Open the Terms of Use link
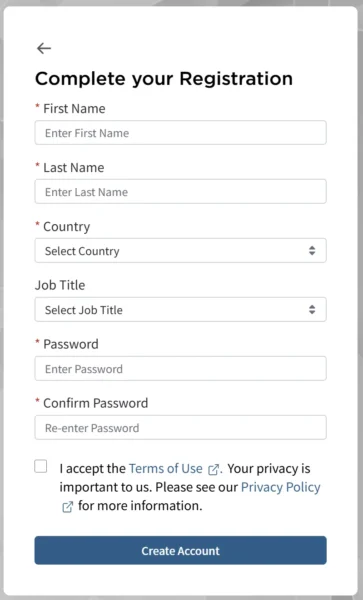 click(166, 468)
